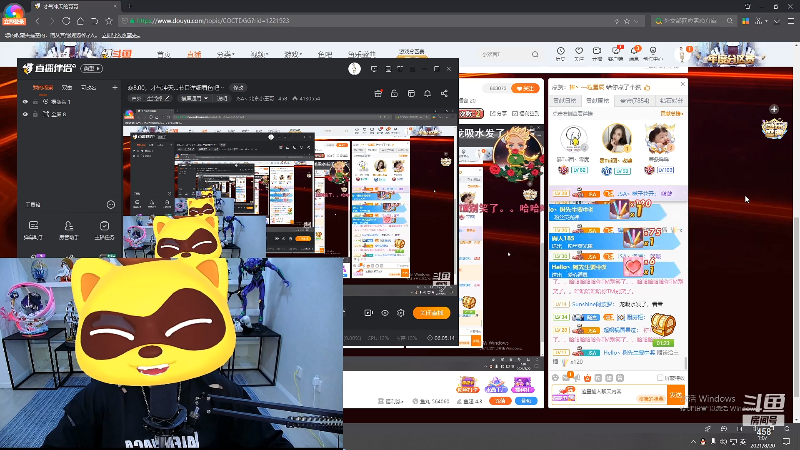This screenshot has height=450, width=800.
Task: Bookmark the page with the star icon
Action: (109, 21)
